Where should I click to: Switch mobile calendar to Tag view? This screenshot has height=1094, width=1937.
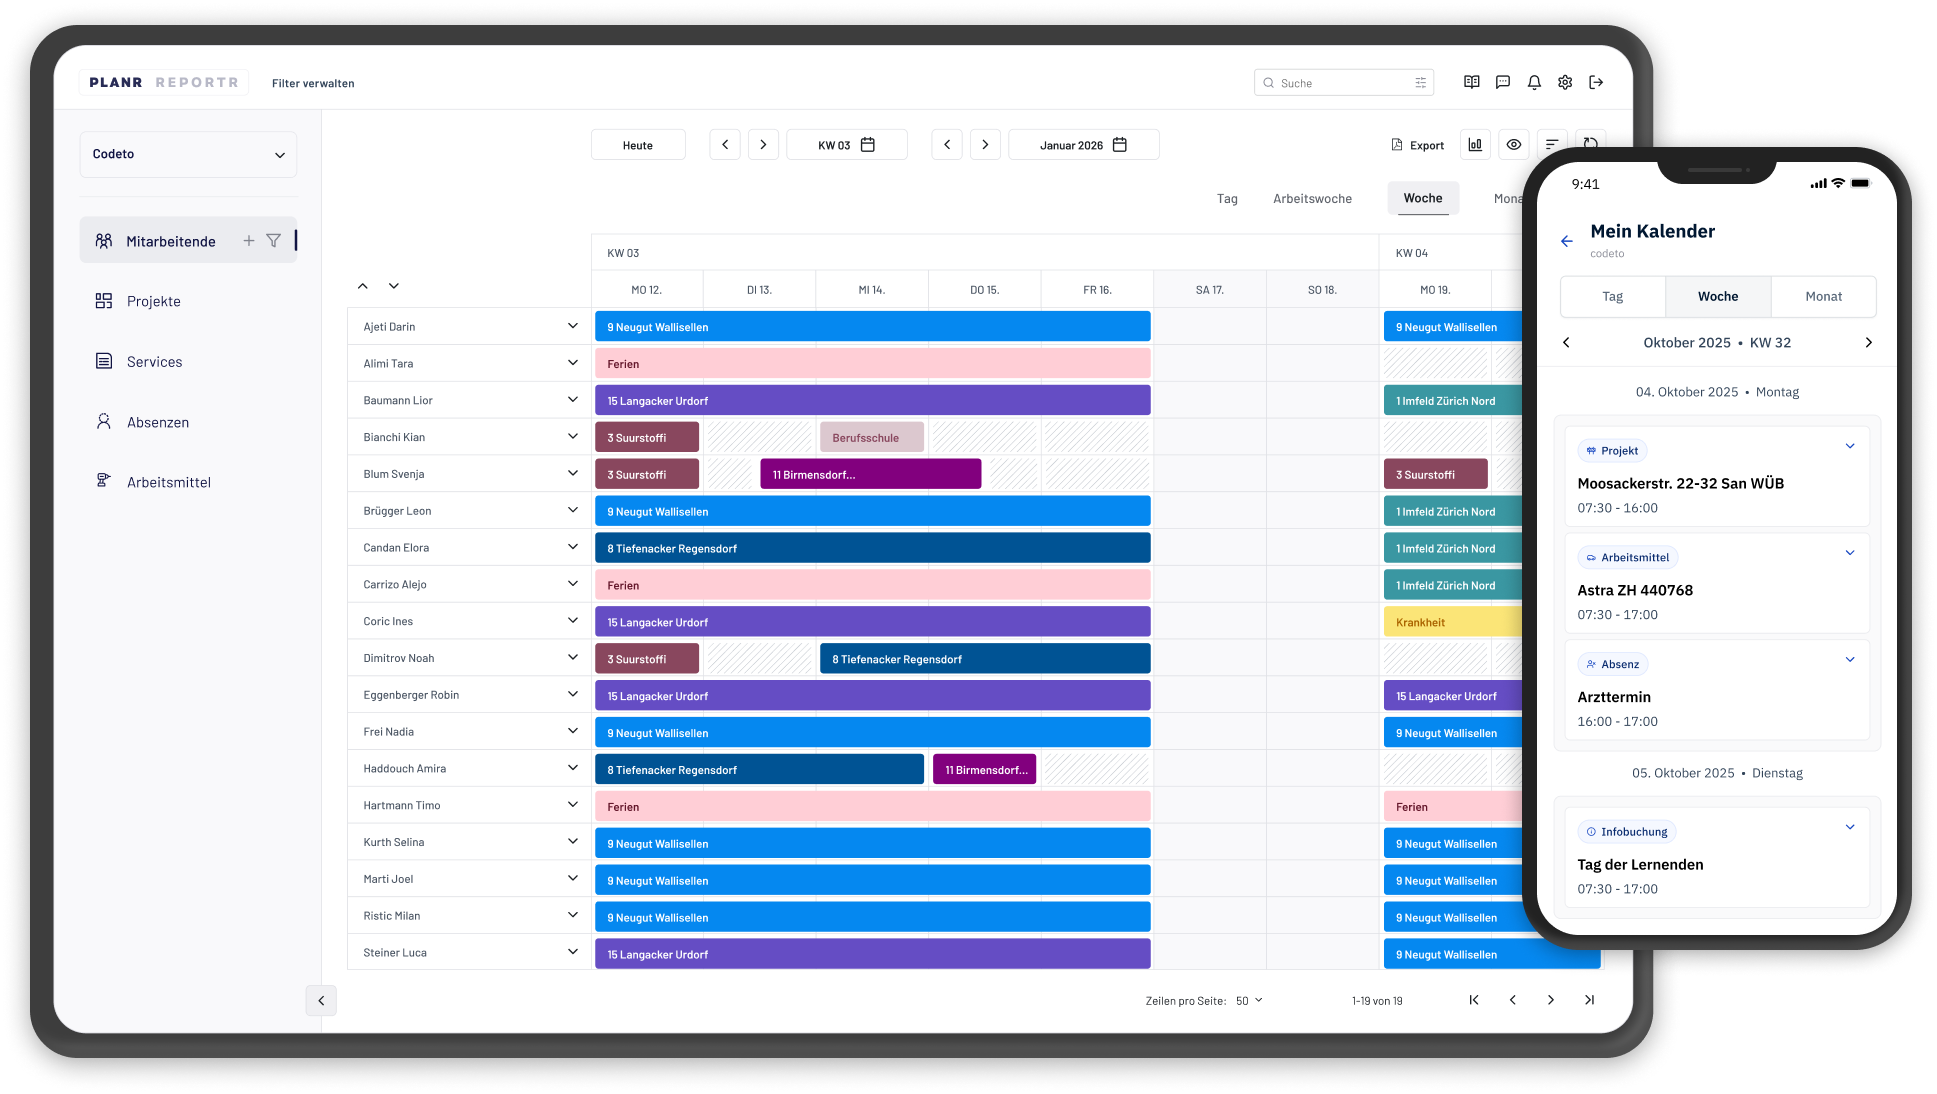pos(1612,297)
